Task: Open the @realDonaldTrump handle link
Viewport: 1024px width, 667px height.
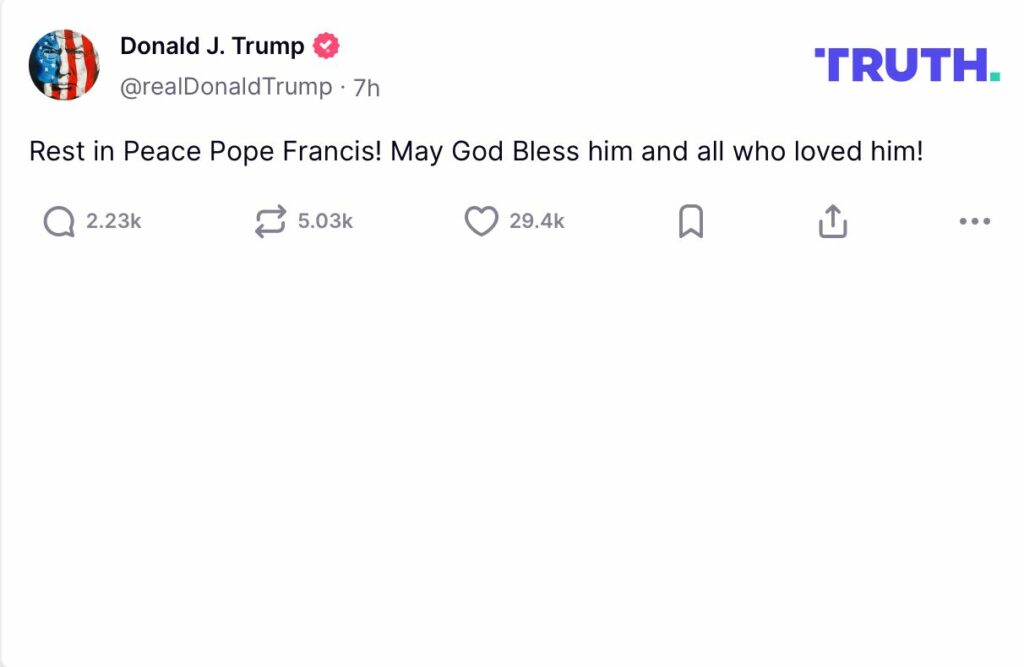Action: click(226, 87)
